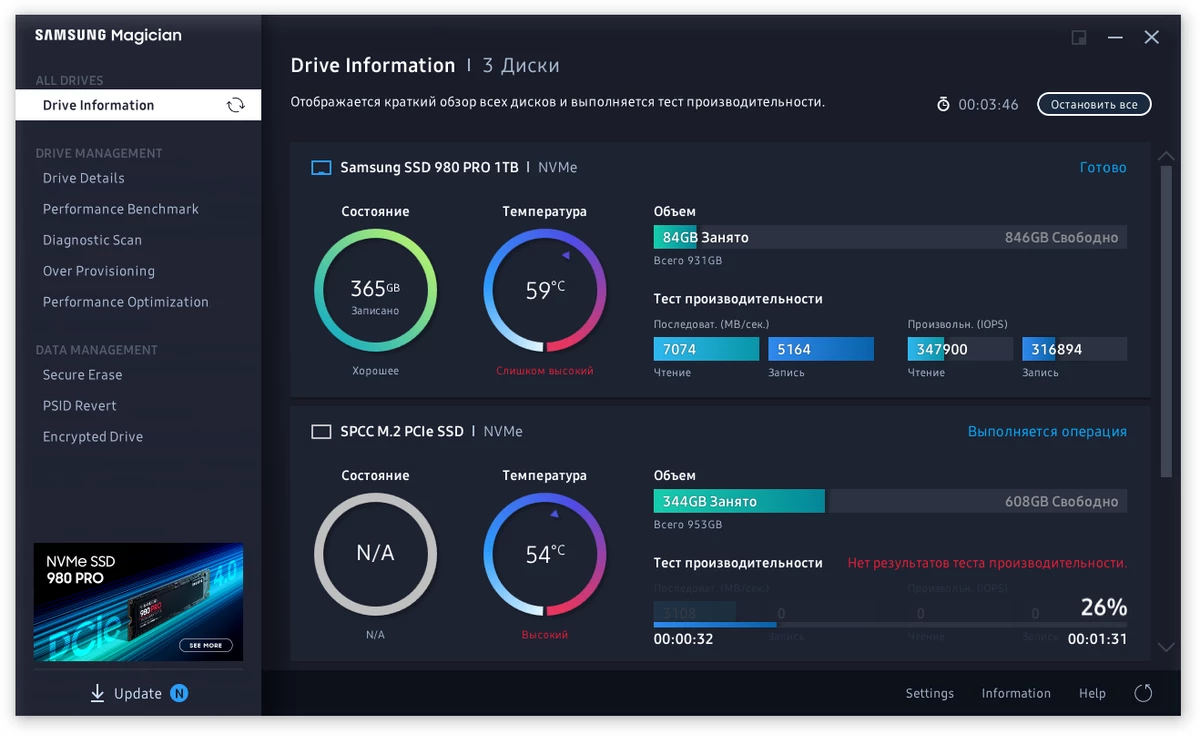Click the Update label
The width and height of the screenshot is (1200, 736).
pos(138,693)
